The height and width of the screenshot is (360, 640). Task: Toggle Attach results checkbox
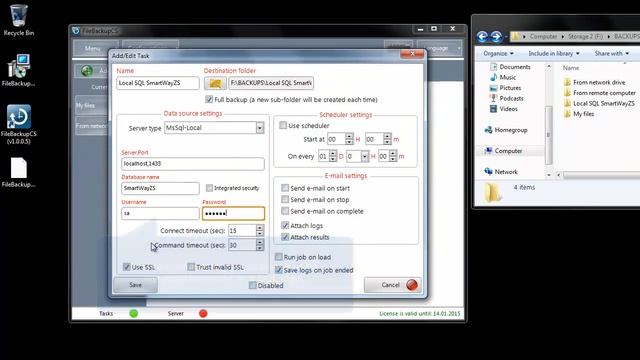[x=285, y=237]
